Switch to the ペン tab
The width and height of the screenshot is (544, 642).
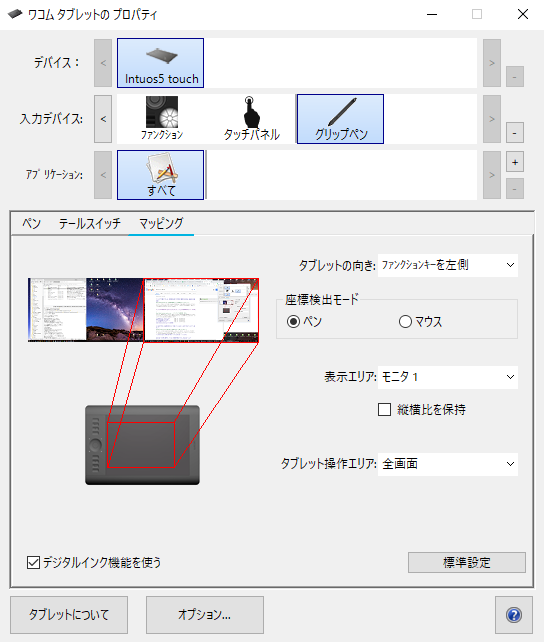pos(32,224)
